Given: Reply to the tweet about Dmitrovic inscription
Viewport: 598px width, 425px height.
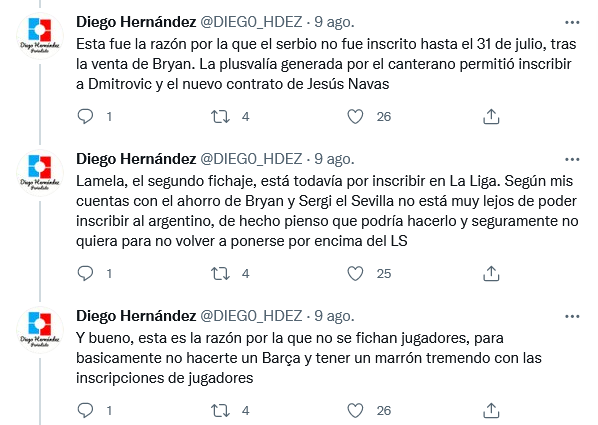Looking at the screenshot, I should click(x=85, y=116).
